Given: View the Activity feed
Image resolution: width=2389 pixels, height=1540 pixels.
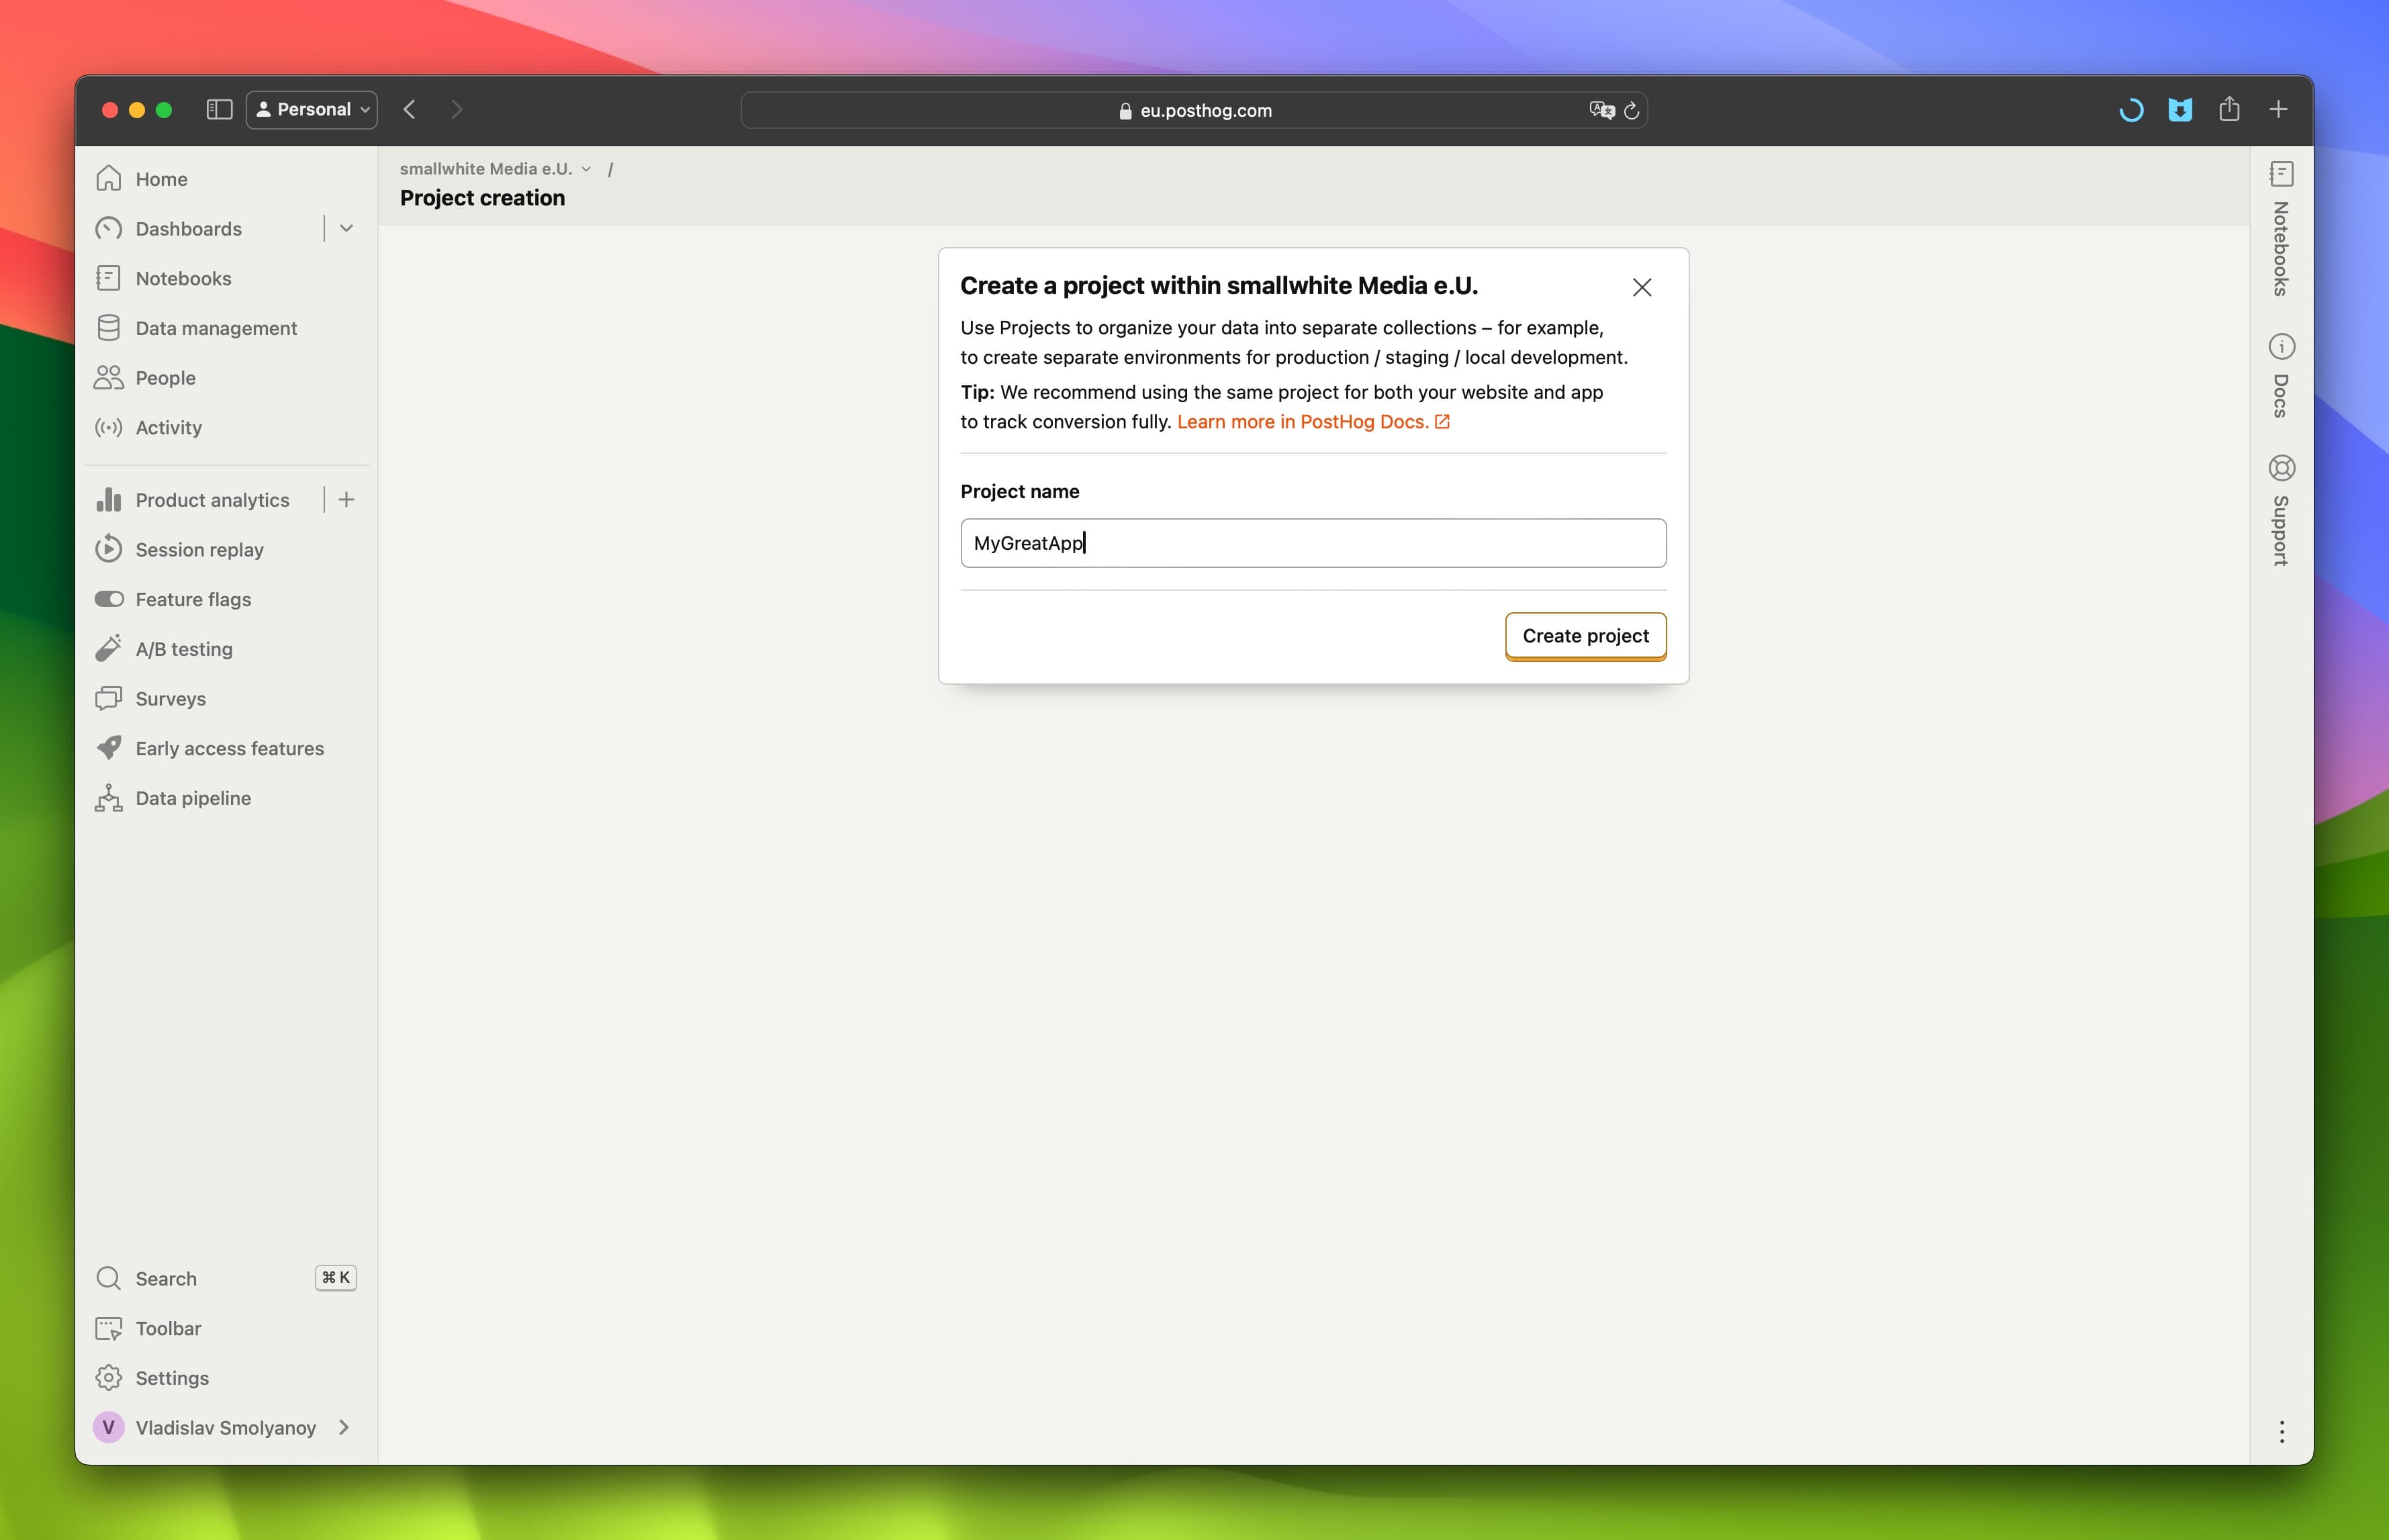Looking at the screenshot, I should pyautogui.click(x=227, y=427).
